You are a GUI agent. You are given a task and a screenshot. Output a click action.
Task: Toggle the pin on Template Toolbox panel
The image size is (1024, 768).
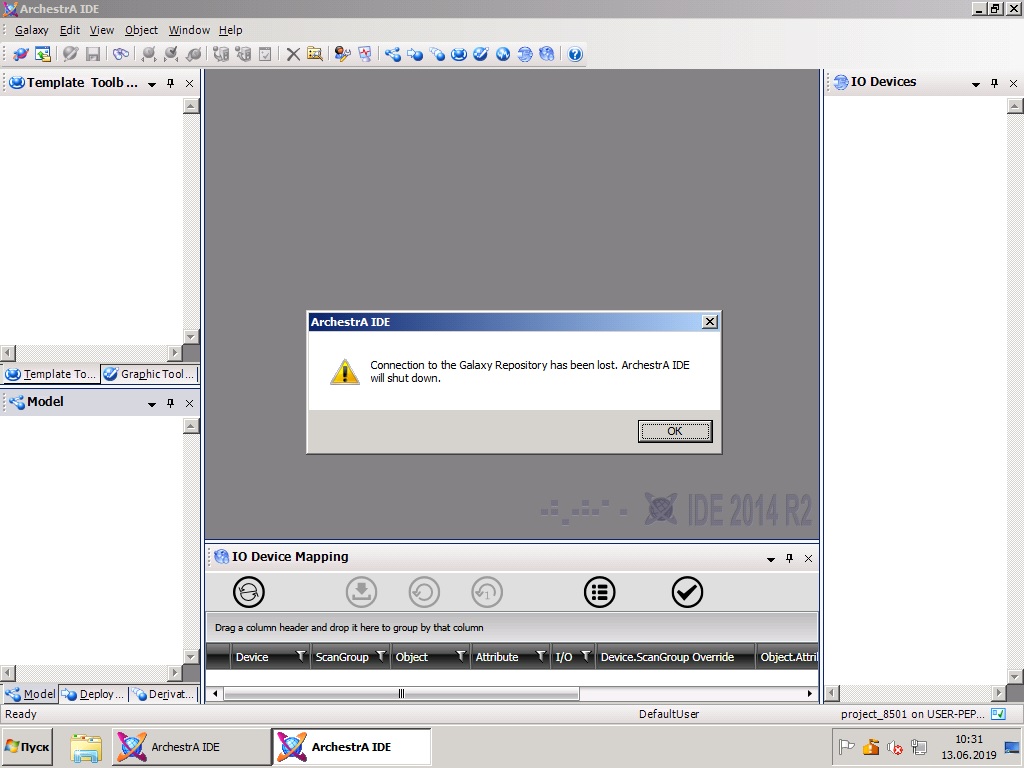171,83
